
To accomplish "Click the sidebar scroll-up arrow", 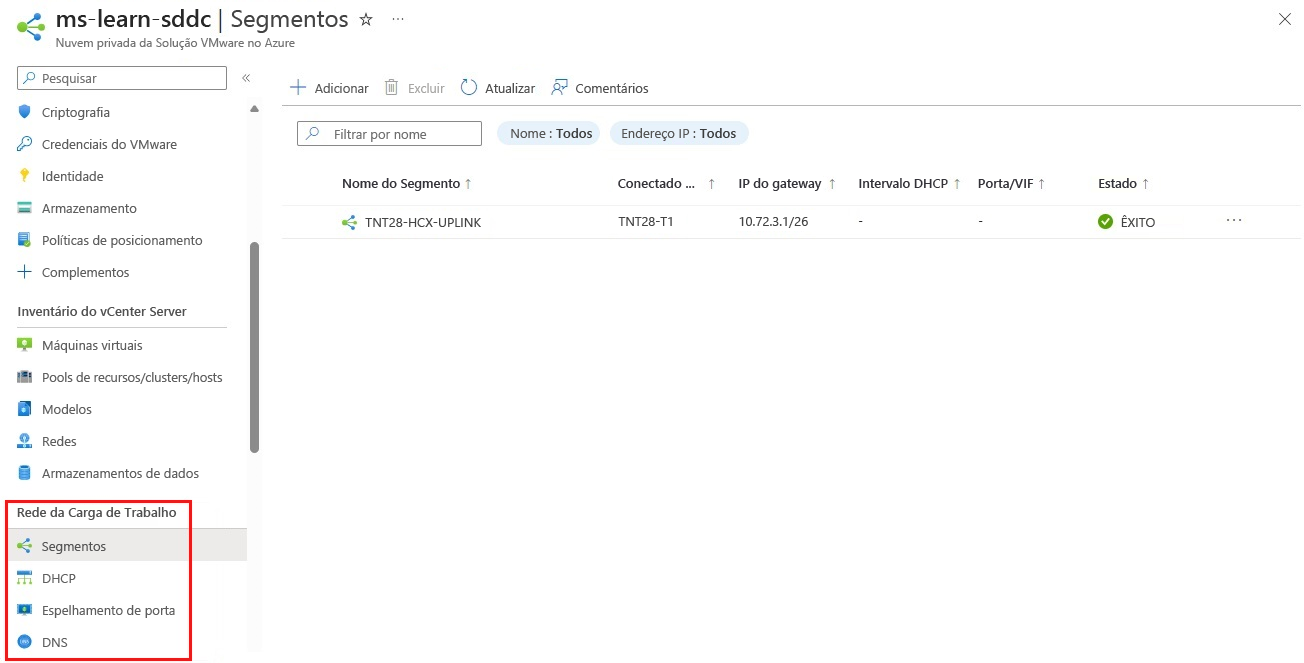I will click(x=254, y=108).
